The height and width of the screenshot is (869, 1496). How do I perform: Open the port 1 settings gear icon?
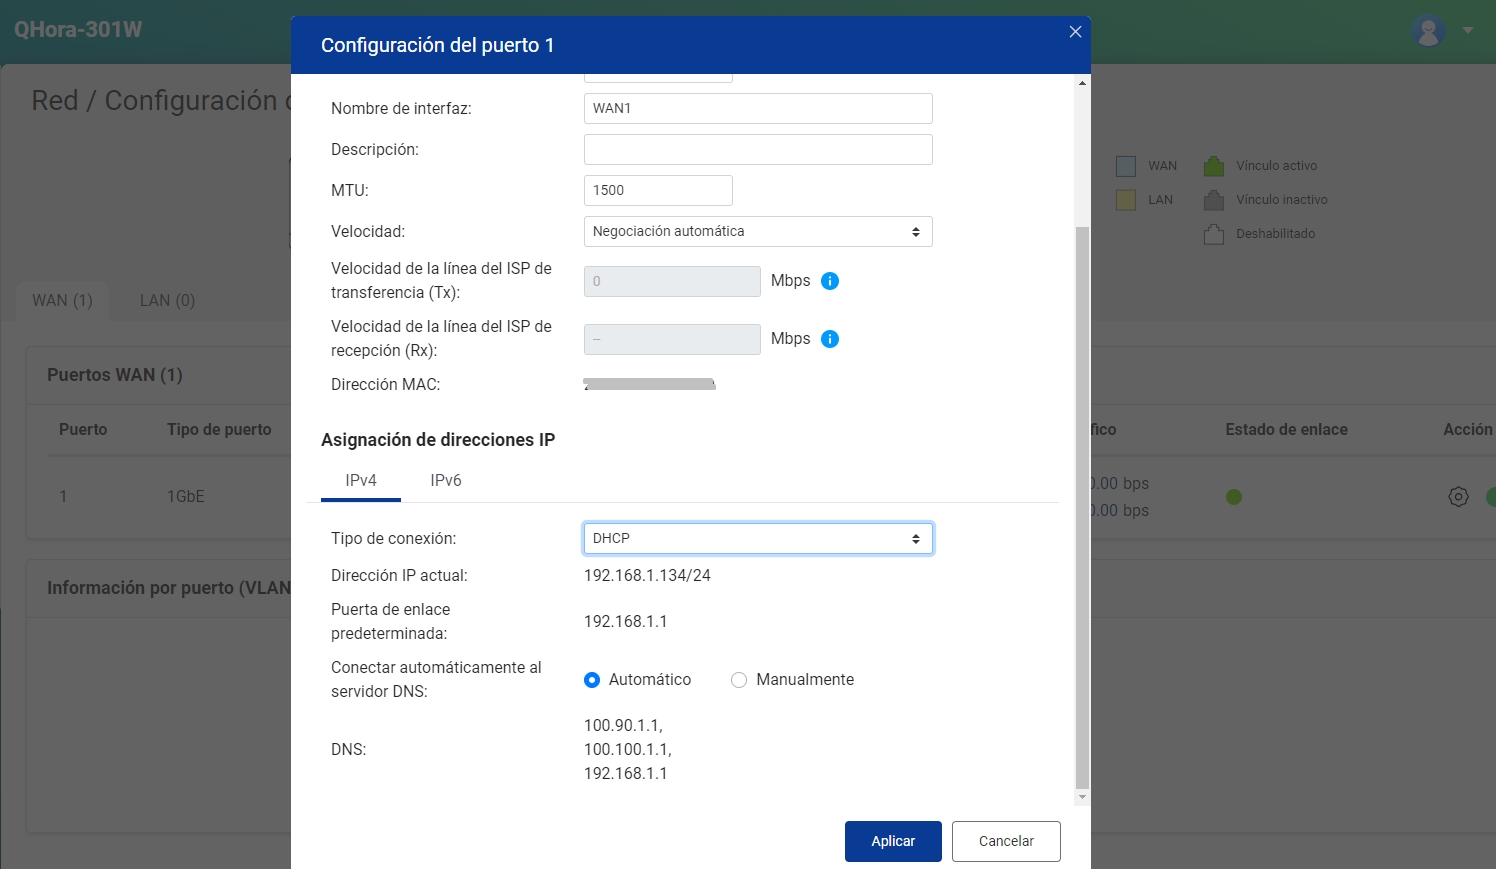pyautogui.click(x=1458, y=497)
